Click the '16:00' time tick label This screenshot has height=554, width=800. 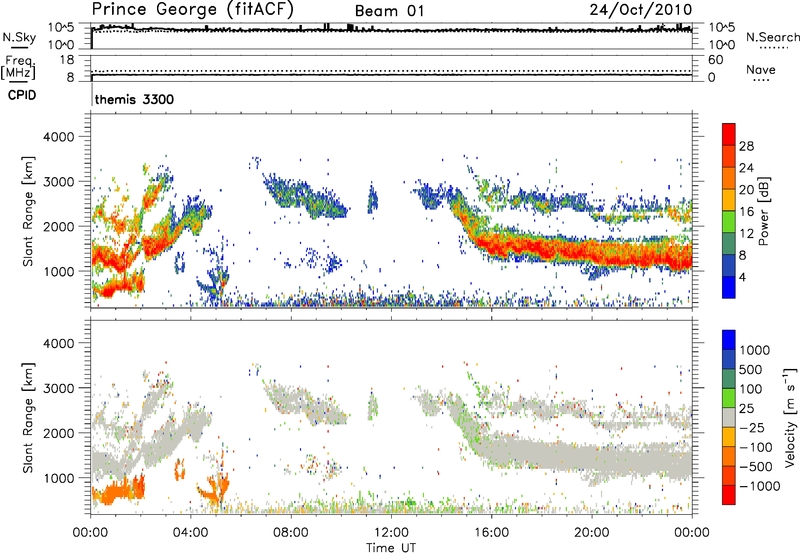(491, 533)
